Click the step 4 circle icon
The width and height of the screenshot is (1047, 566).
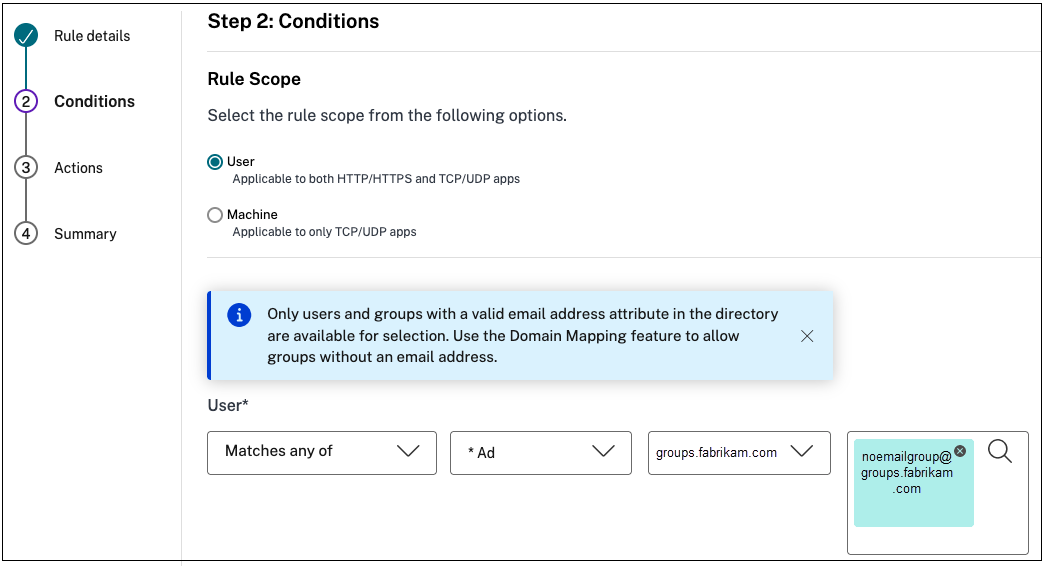tap(26, 234)
